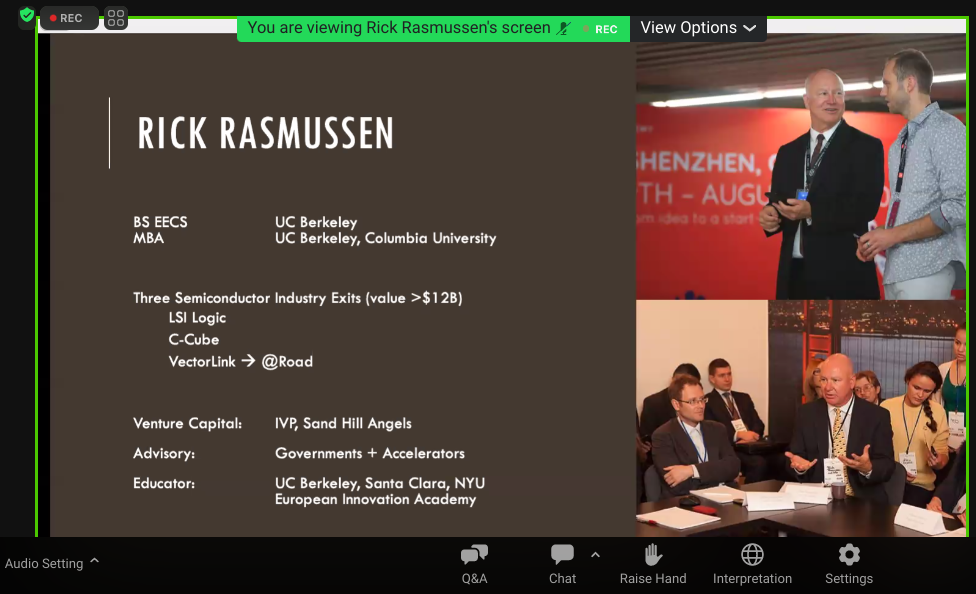This screenshot has height=594, width=976.
Task: Click the red REC recording indicator at top left
Action: [67, 18]
